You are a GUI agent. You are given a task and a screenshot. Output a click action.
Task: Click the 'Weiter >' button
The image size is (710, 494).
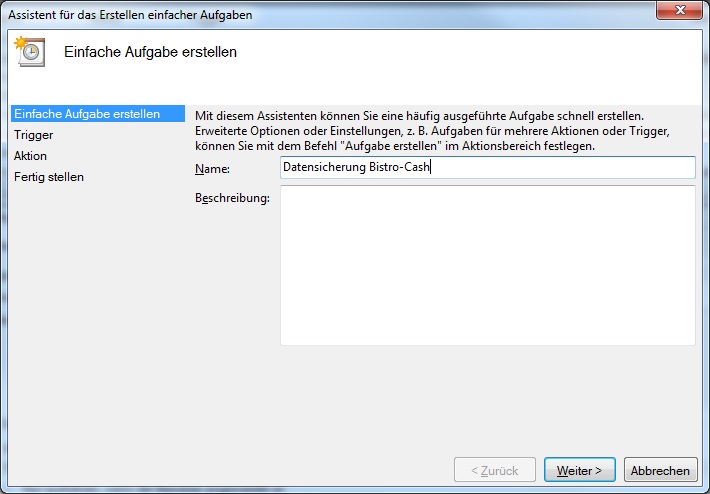point(580,470)
